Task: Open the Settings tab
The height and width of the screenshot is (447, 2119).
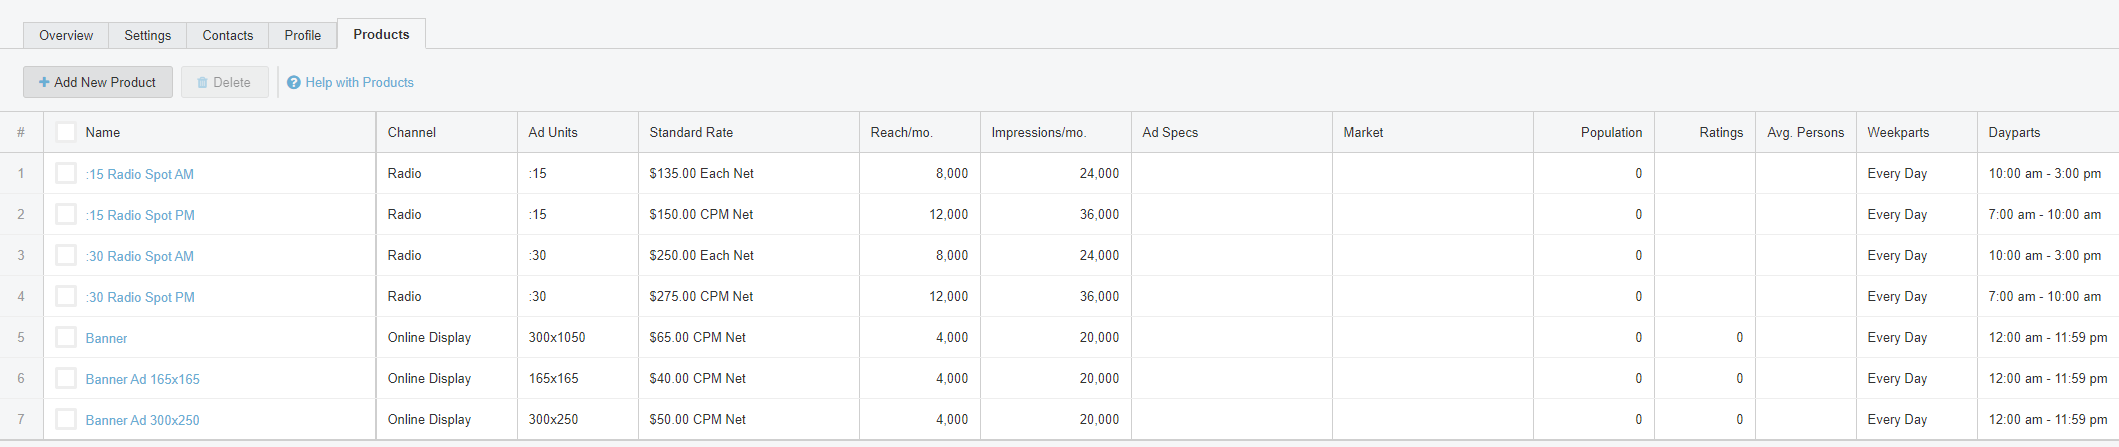Action: (x=147, y=35)
